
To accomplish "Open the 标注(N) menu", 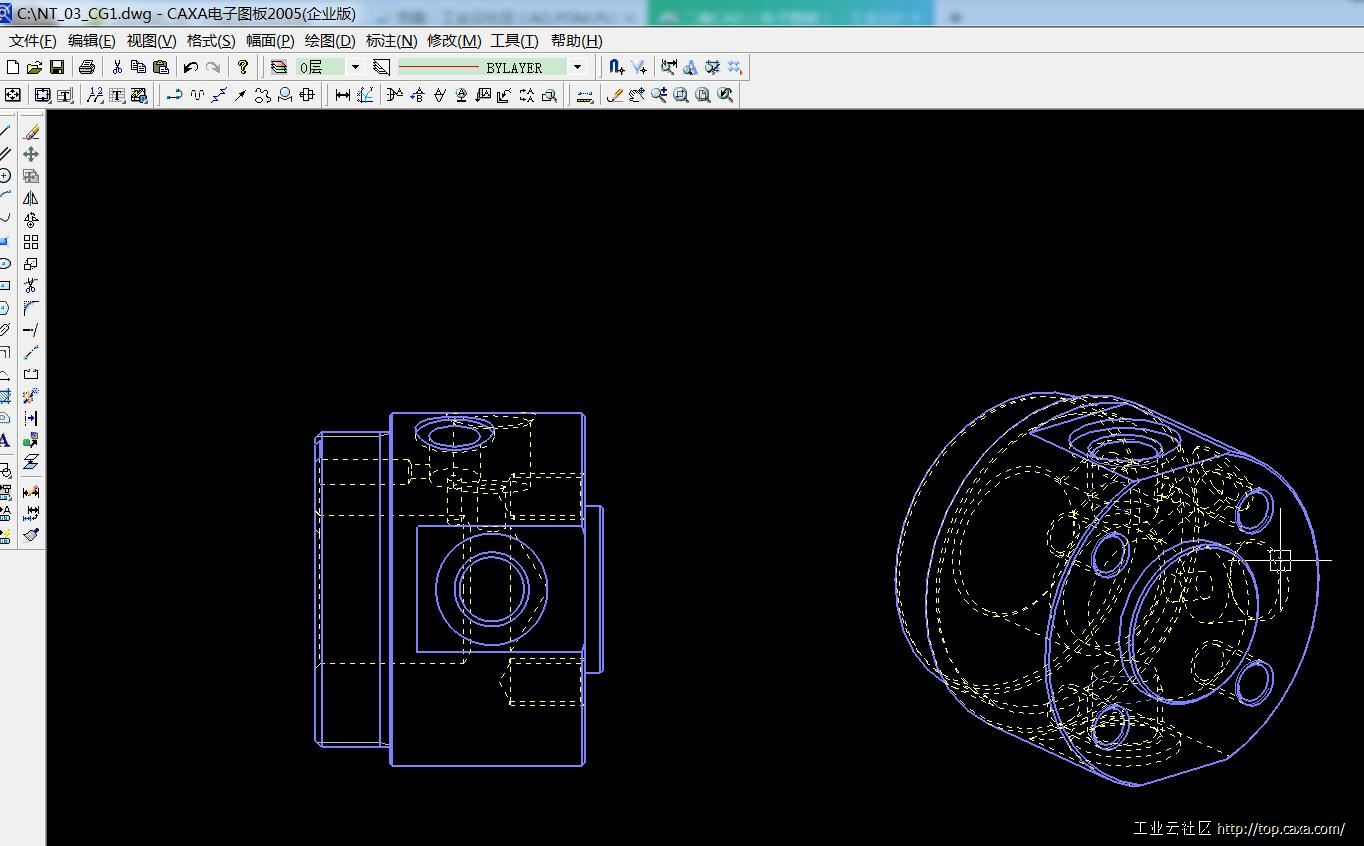I will coord(391,41).
